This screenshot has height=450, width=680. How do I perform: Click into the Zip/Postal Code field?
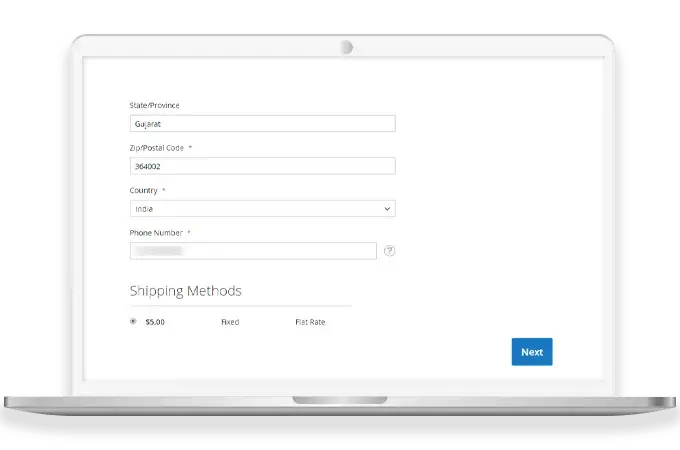[262, 166]
